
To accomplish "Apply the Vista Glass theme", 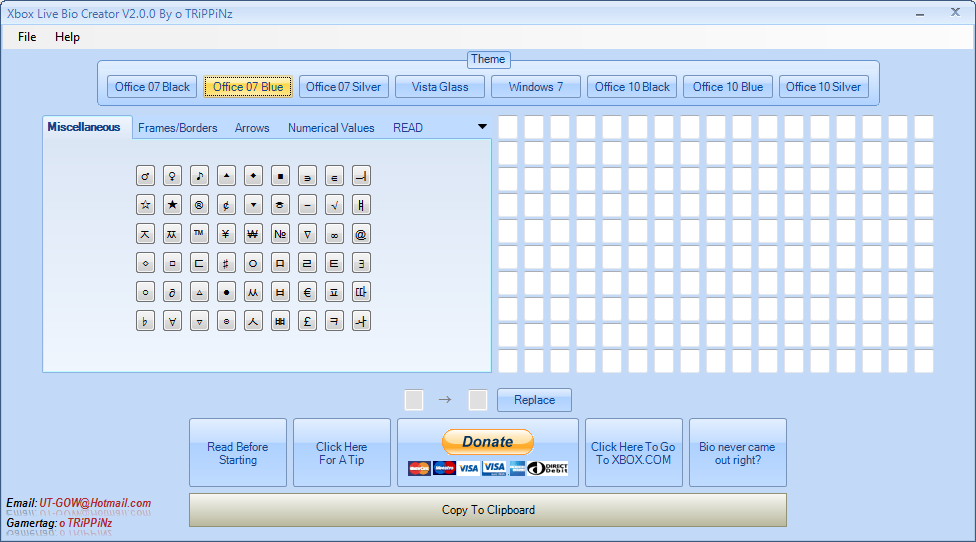I will tap(439, 86).
